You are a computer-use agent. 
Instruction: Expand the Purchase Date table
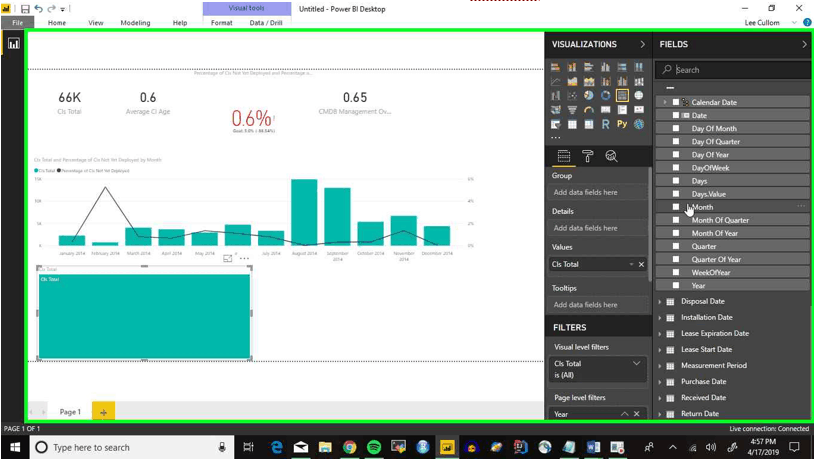coord(660,381)
